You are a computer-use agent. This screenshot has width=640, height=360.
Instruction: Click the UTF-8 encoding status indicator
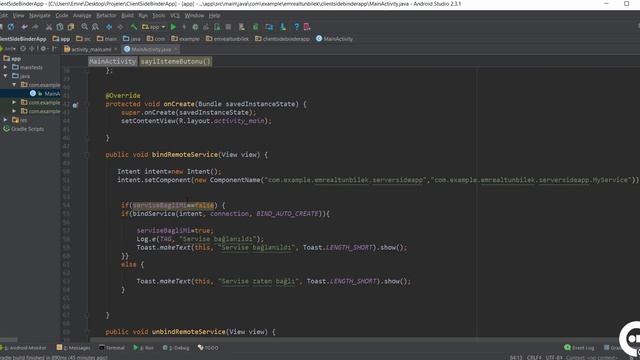click(554, 358)
